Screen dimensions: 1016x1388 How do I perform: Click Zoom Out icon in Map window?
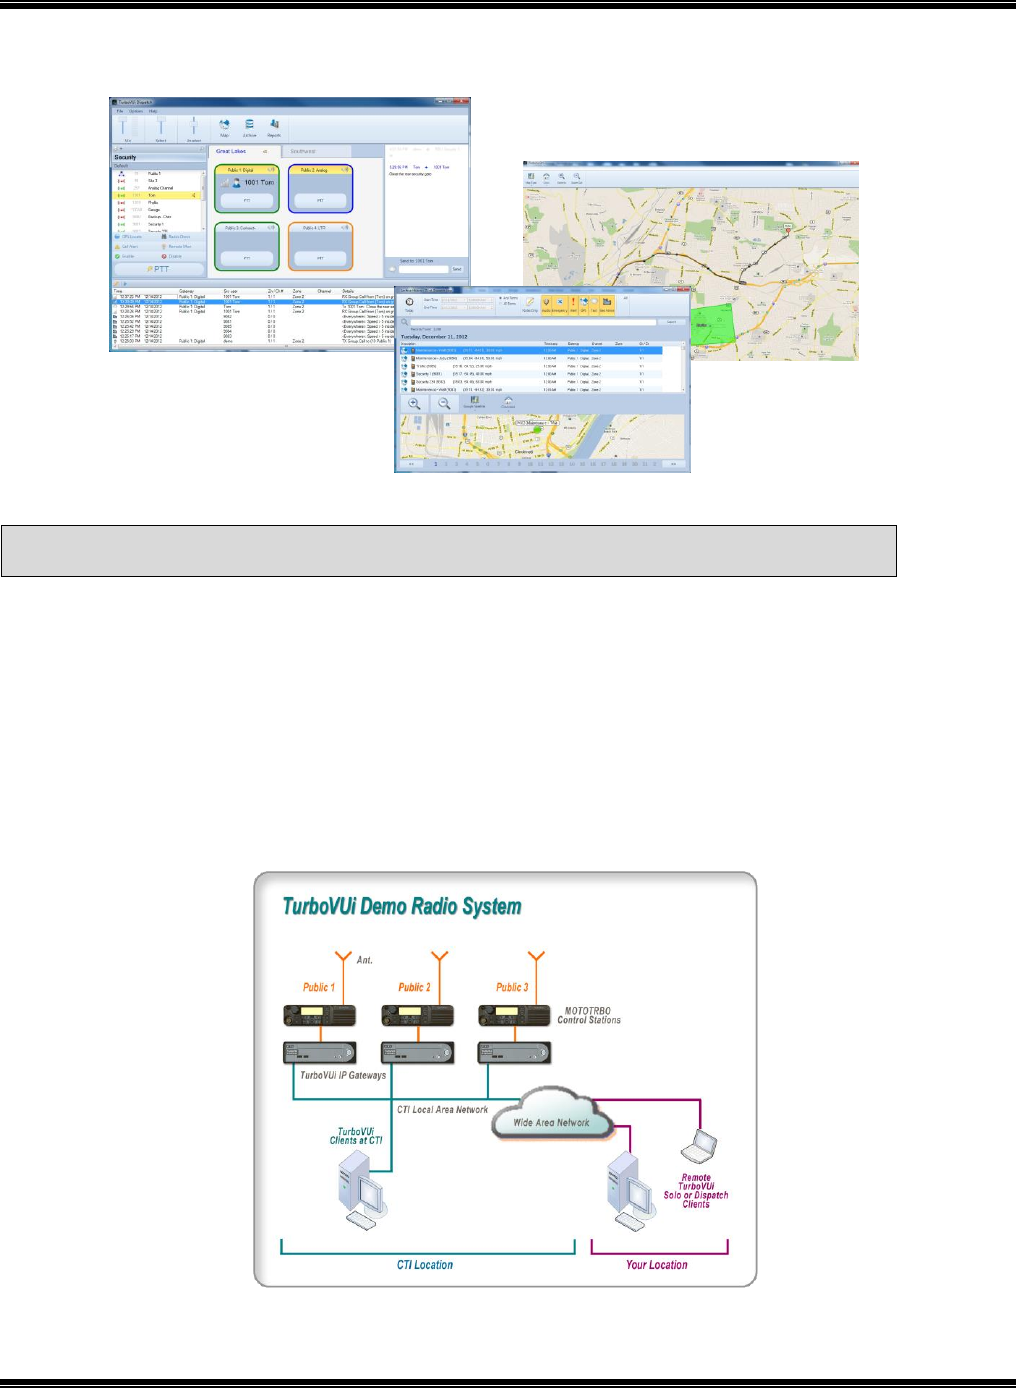point(577,177)
